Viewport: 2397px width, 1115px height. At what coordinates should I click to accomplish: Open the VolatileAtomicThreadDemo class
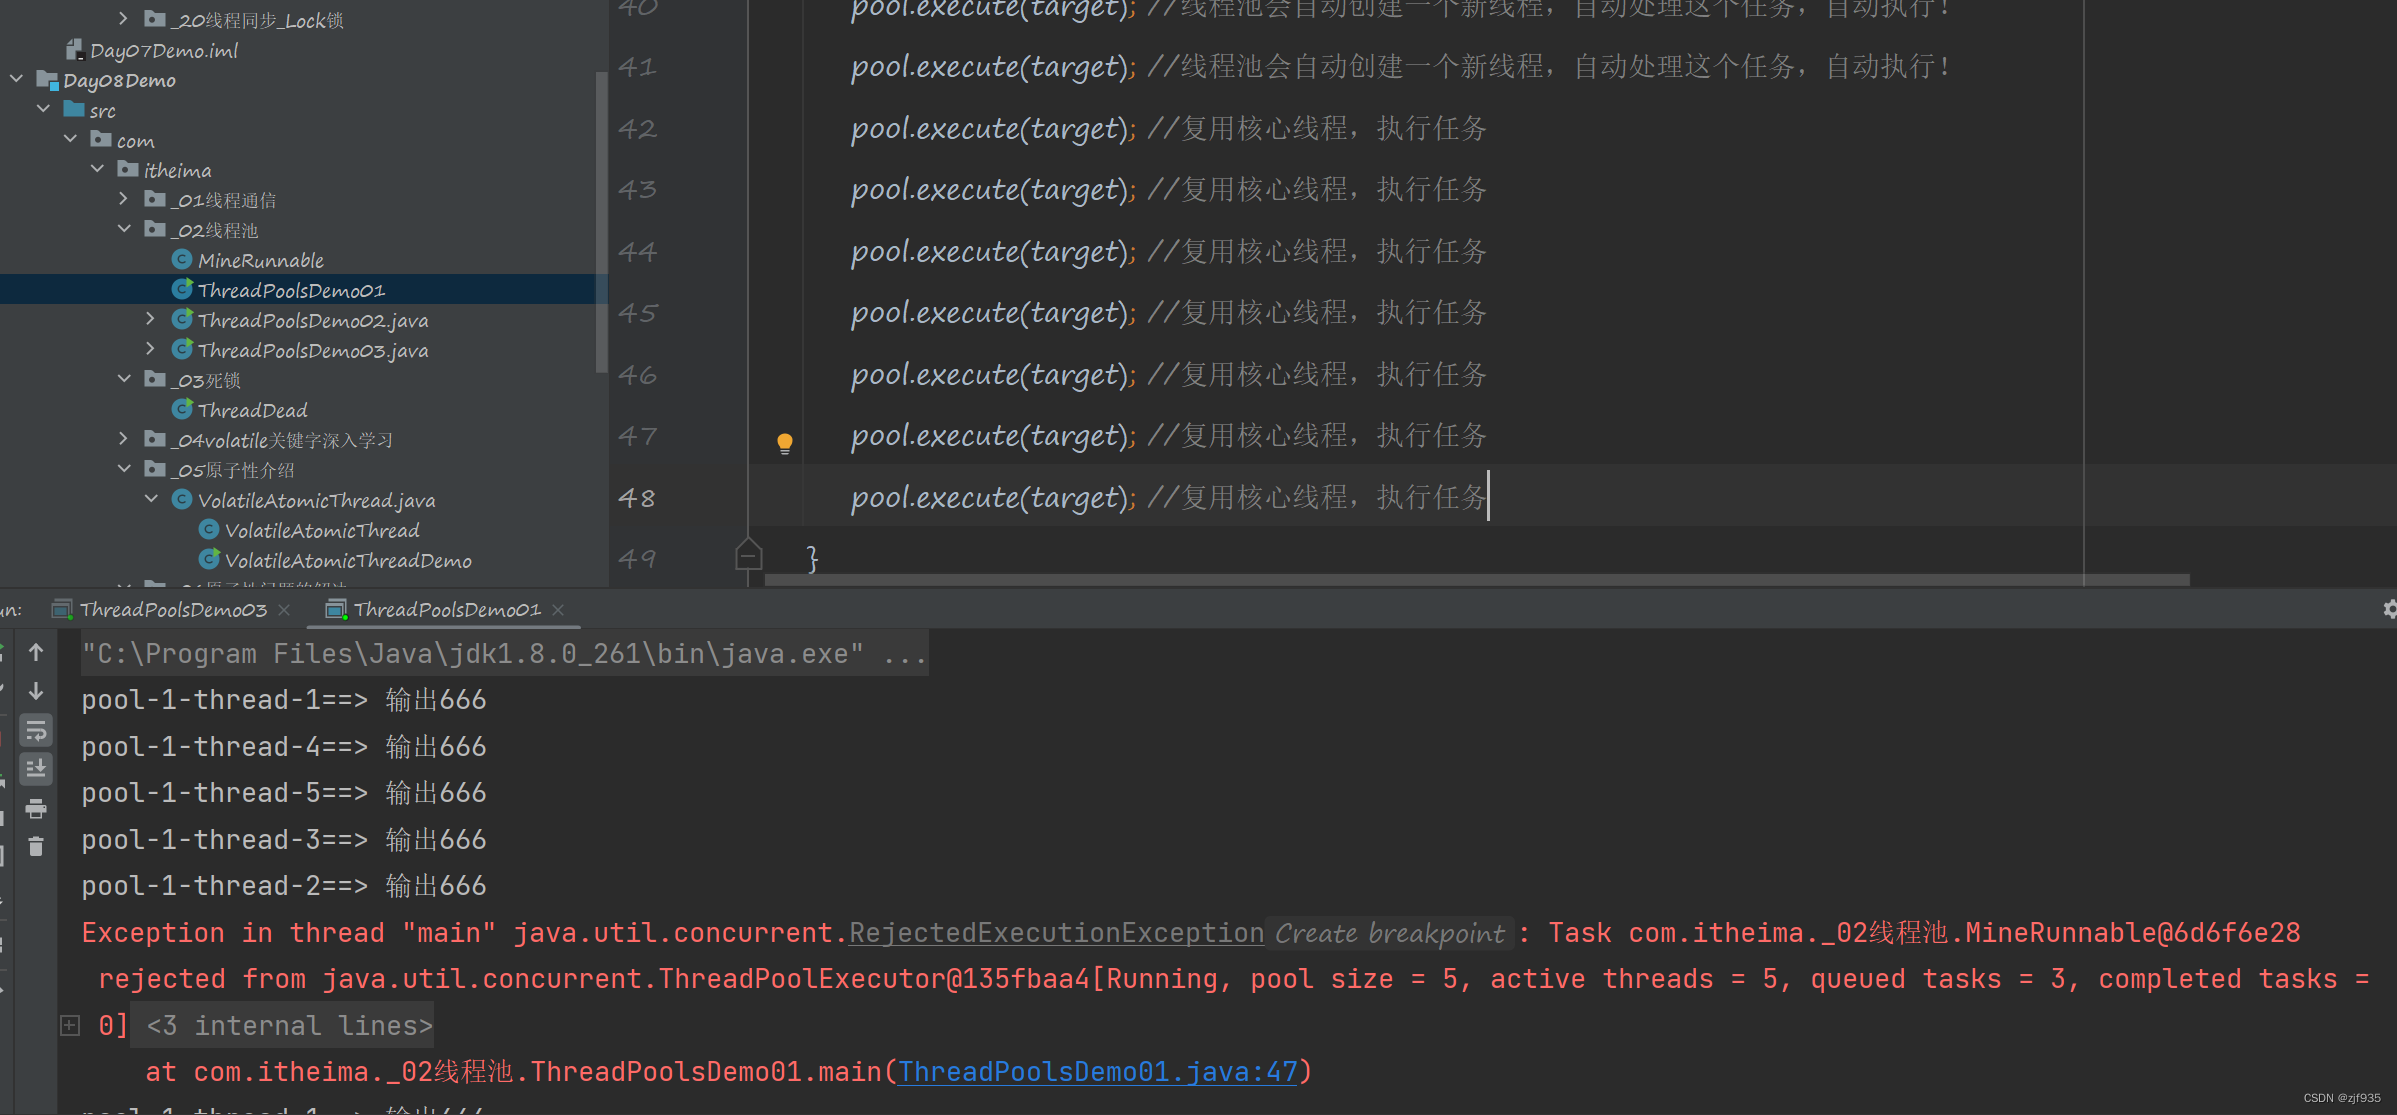pyautogui.click(x=348, y=560)
